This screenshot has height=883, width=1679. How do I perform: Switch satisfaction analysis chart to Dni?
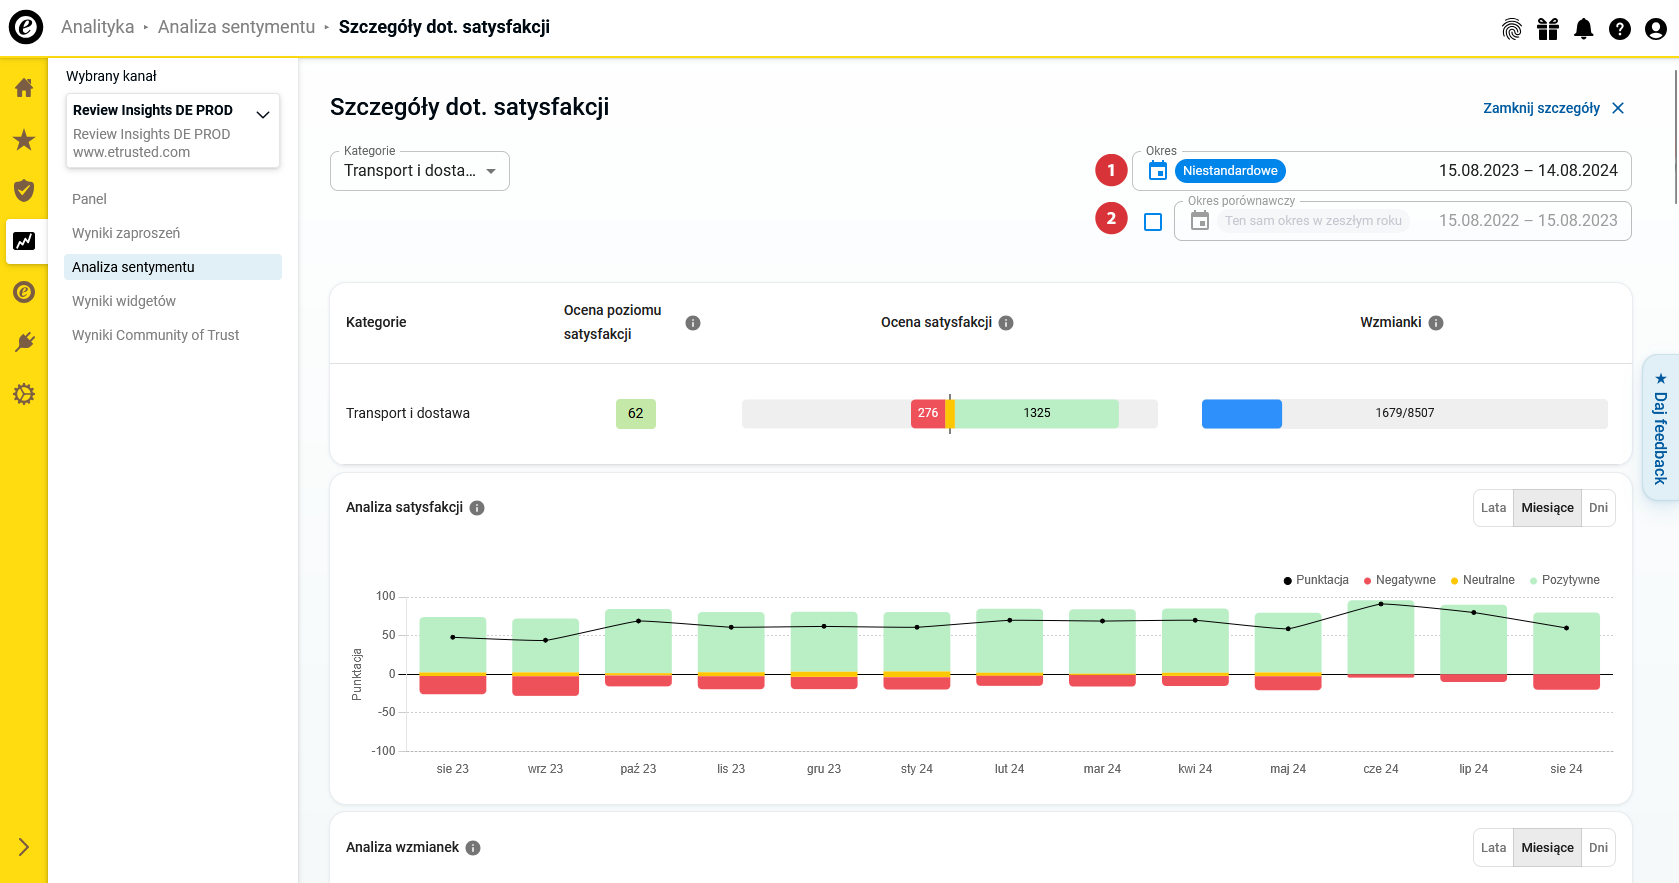tap(1598, 508)
